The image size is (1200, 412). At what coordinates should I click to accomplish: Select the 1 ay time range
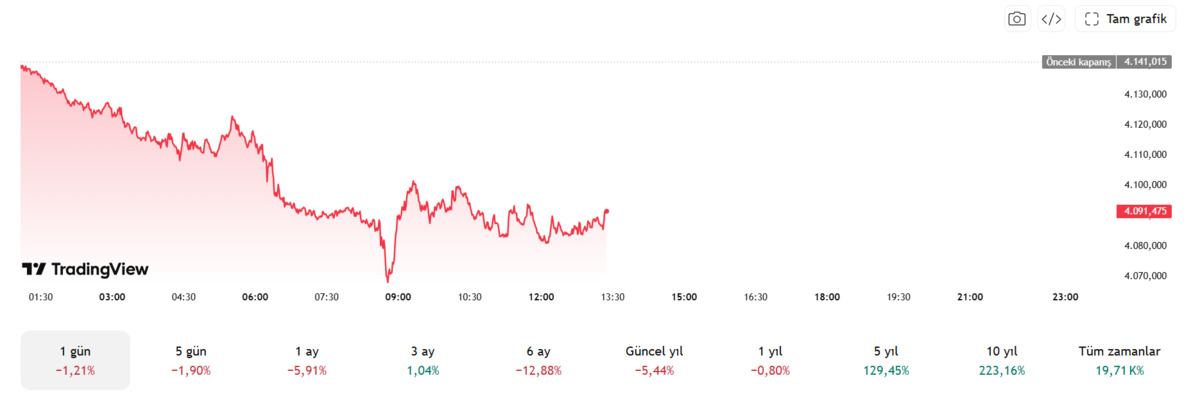(308, 360)
